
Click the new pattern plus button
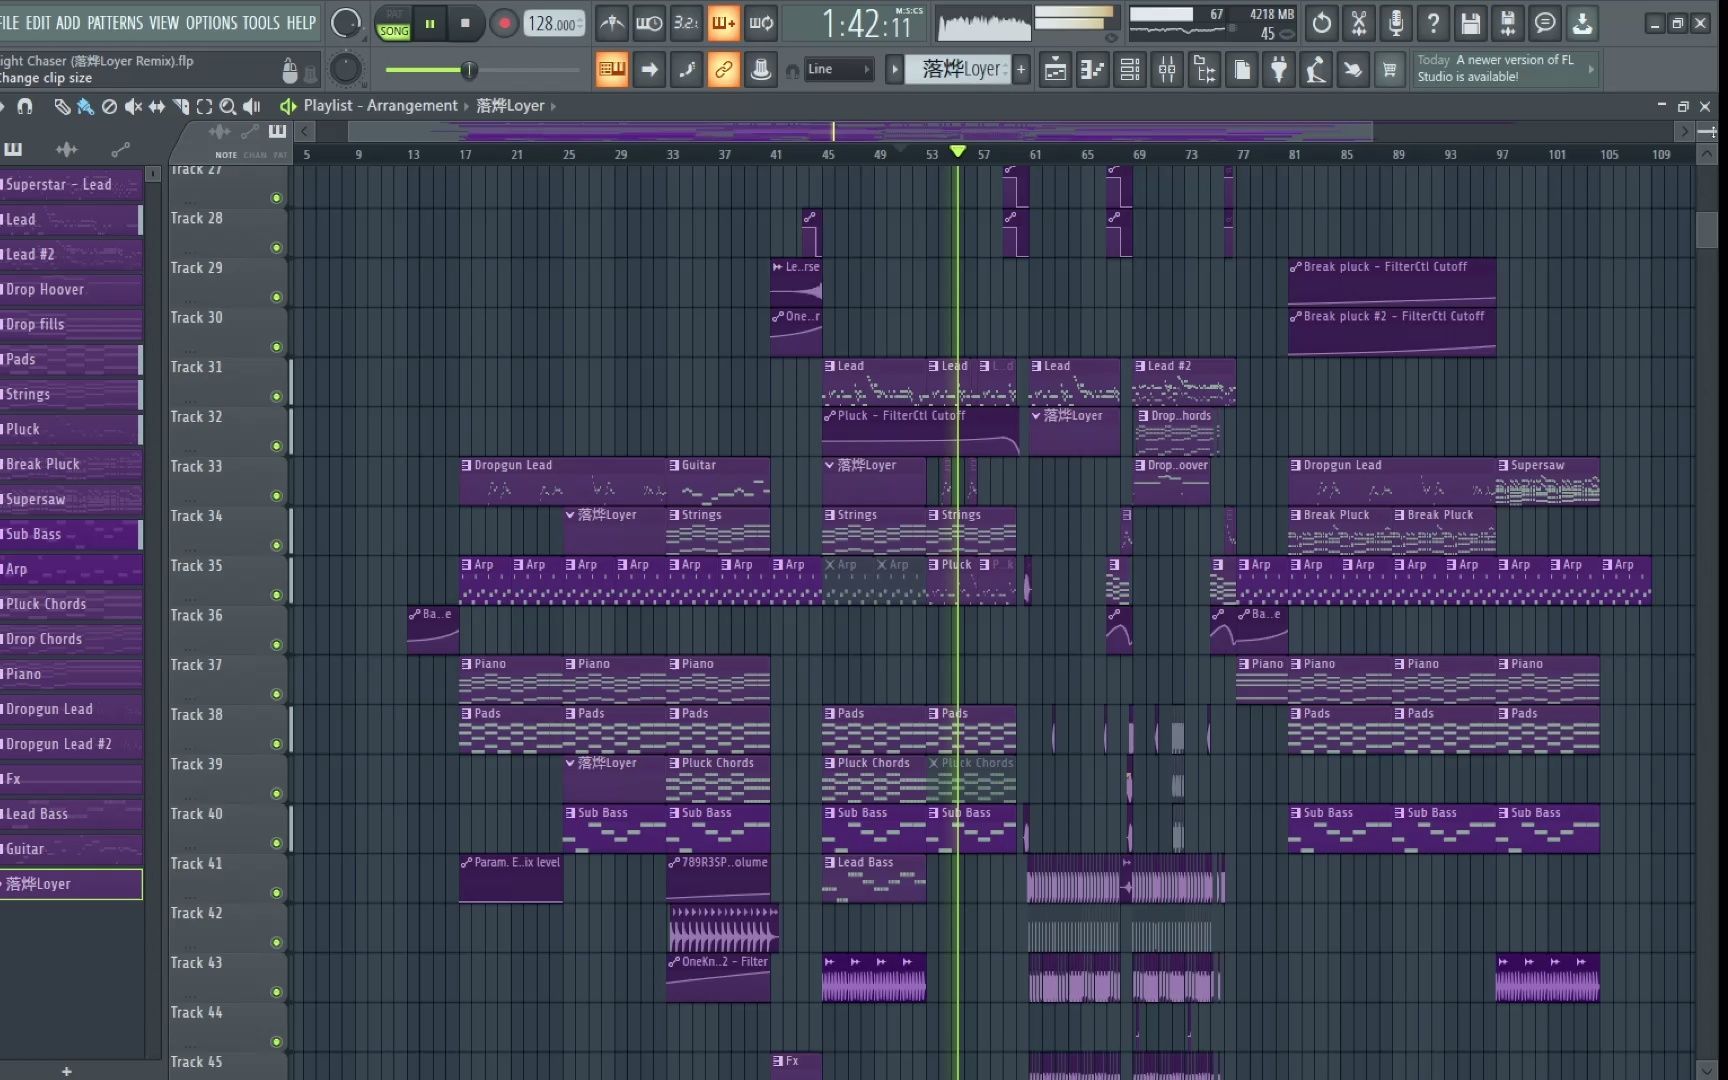point(1021,69)
